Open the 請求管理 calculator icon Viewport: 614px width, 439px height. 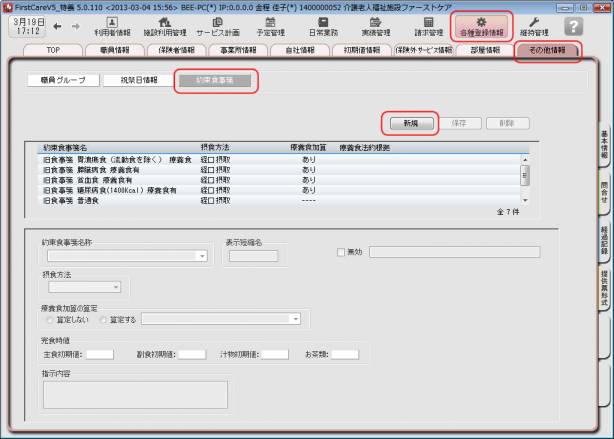click(x=428, y=26)
